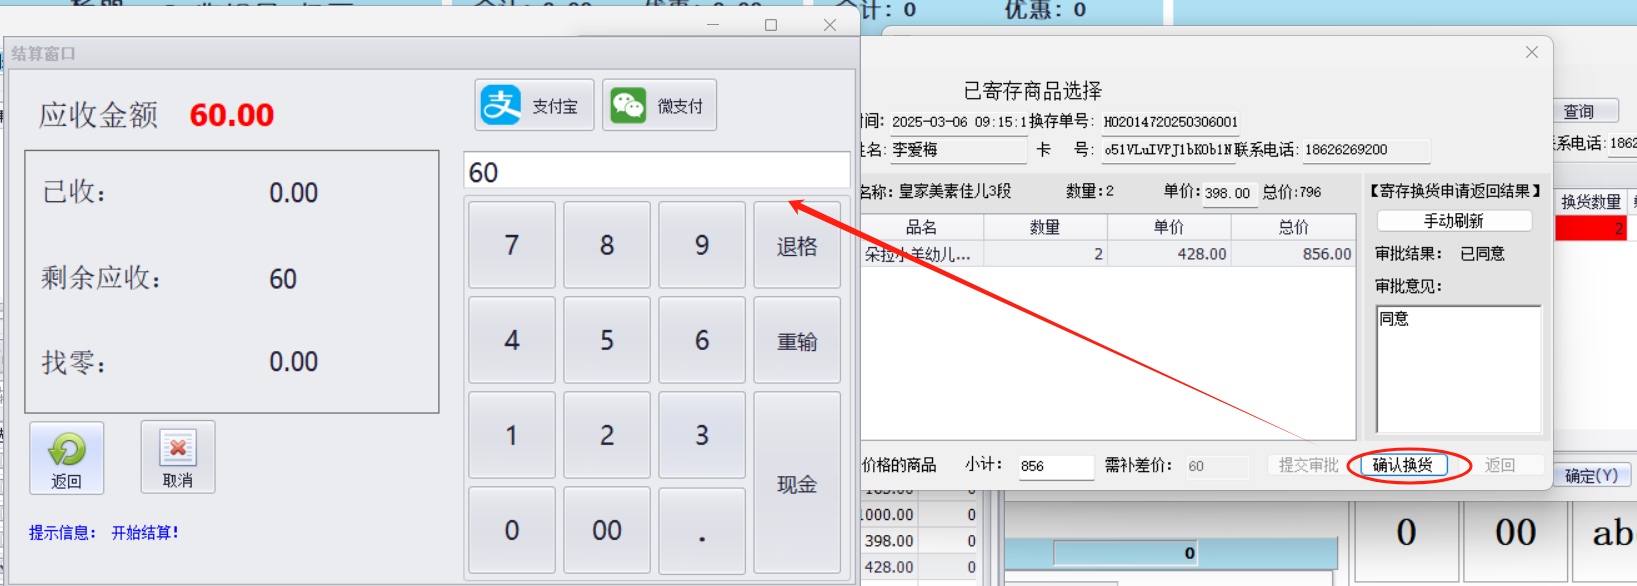Tap the 00 key in checkout keypad

click(607, 530)
